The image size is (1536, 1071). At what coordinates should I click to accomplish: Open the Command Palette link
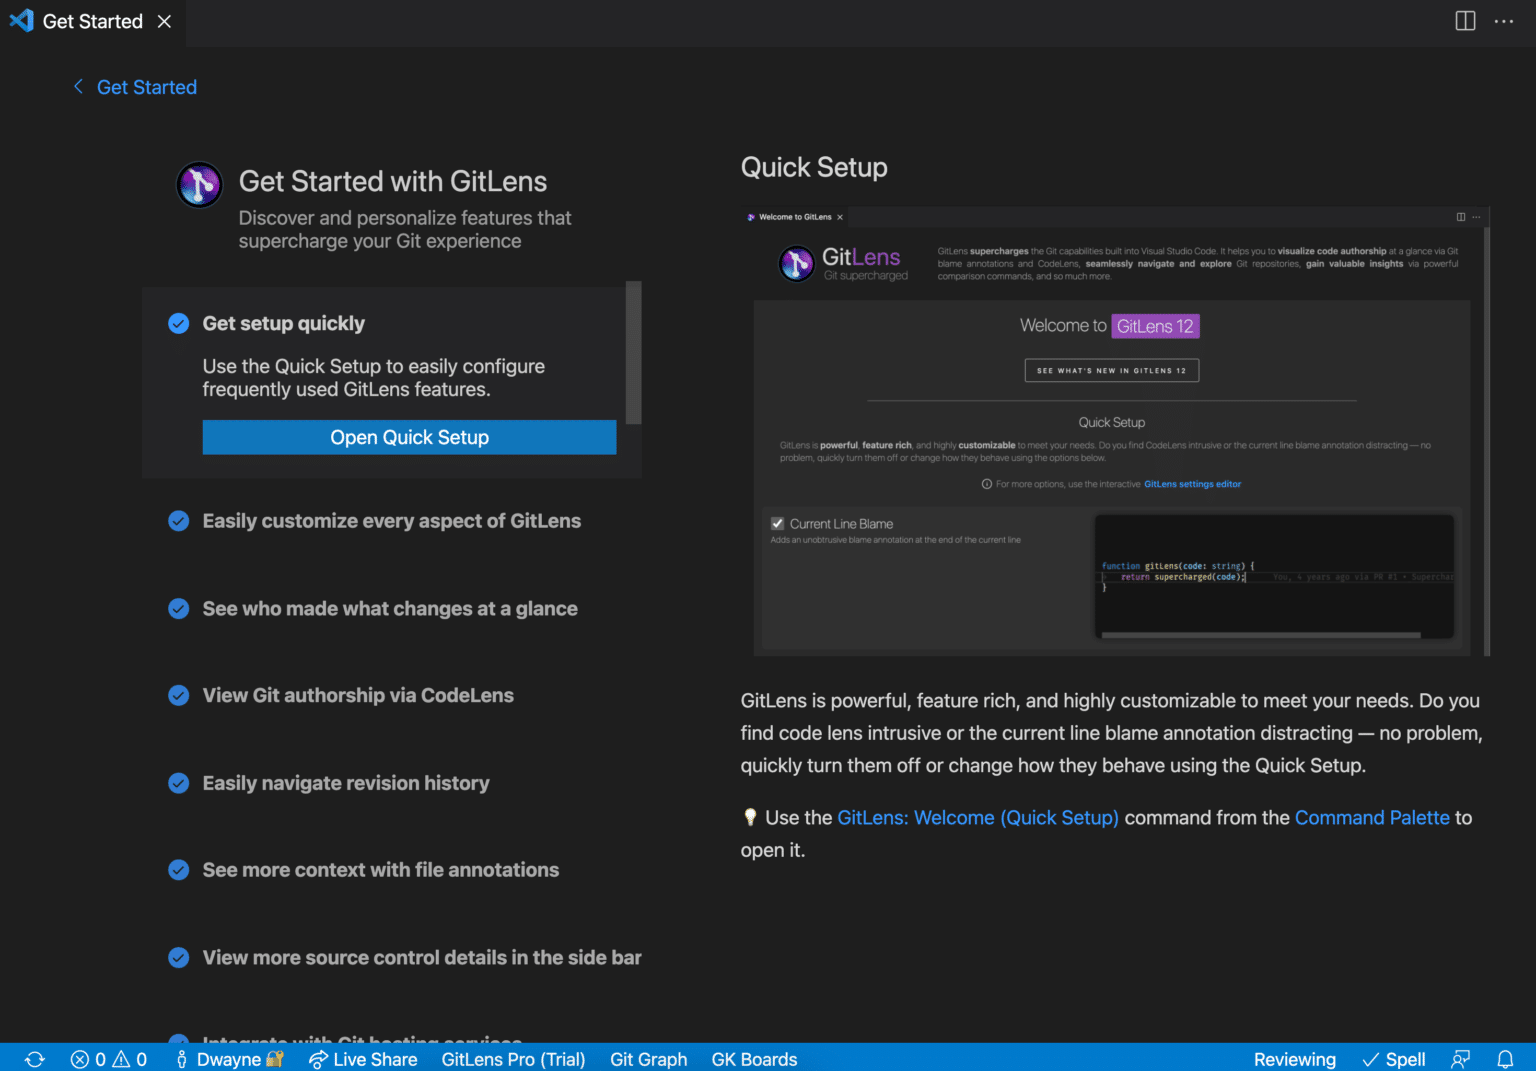coord(1372,817)
